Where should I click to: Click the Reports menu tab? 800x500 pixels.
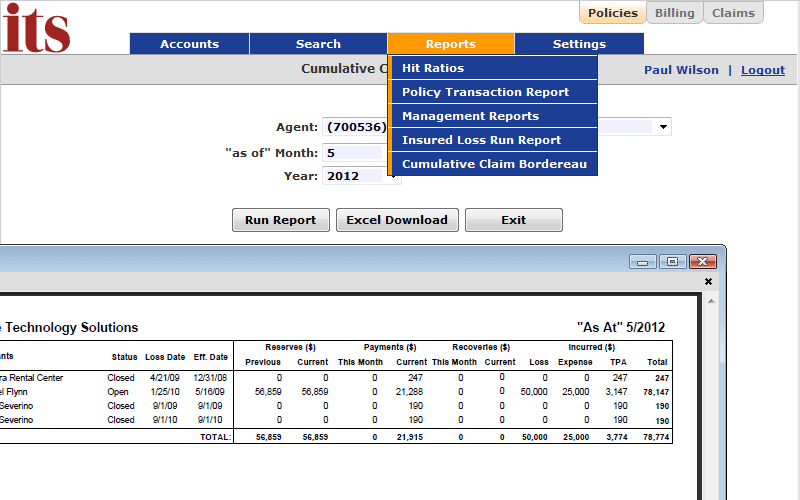point(451,44)
